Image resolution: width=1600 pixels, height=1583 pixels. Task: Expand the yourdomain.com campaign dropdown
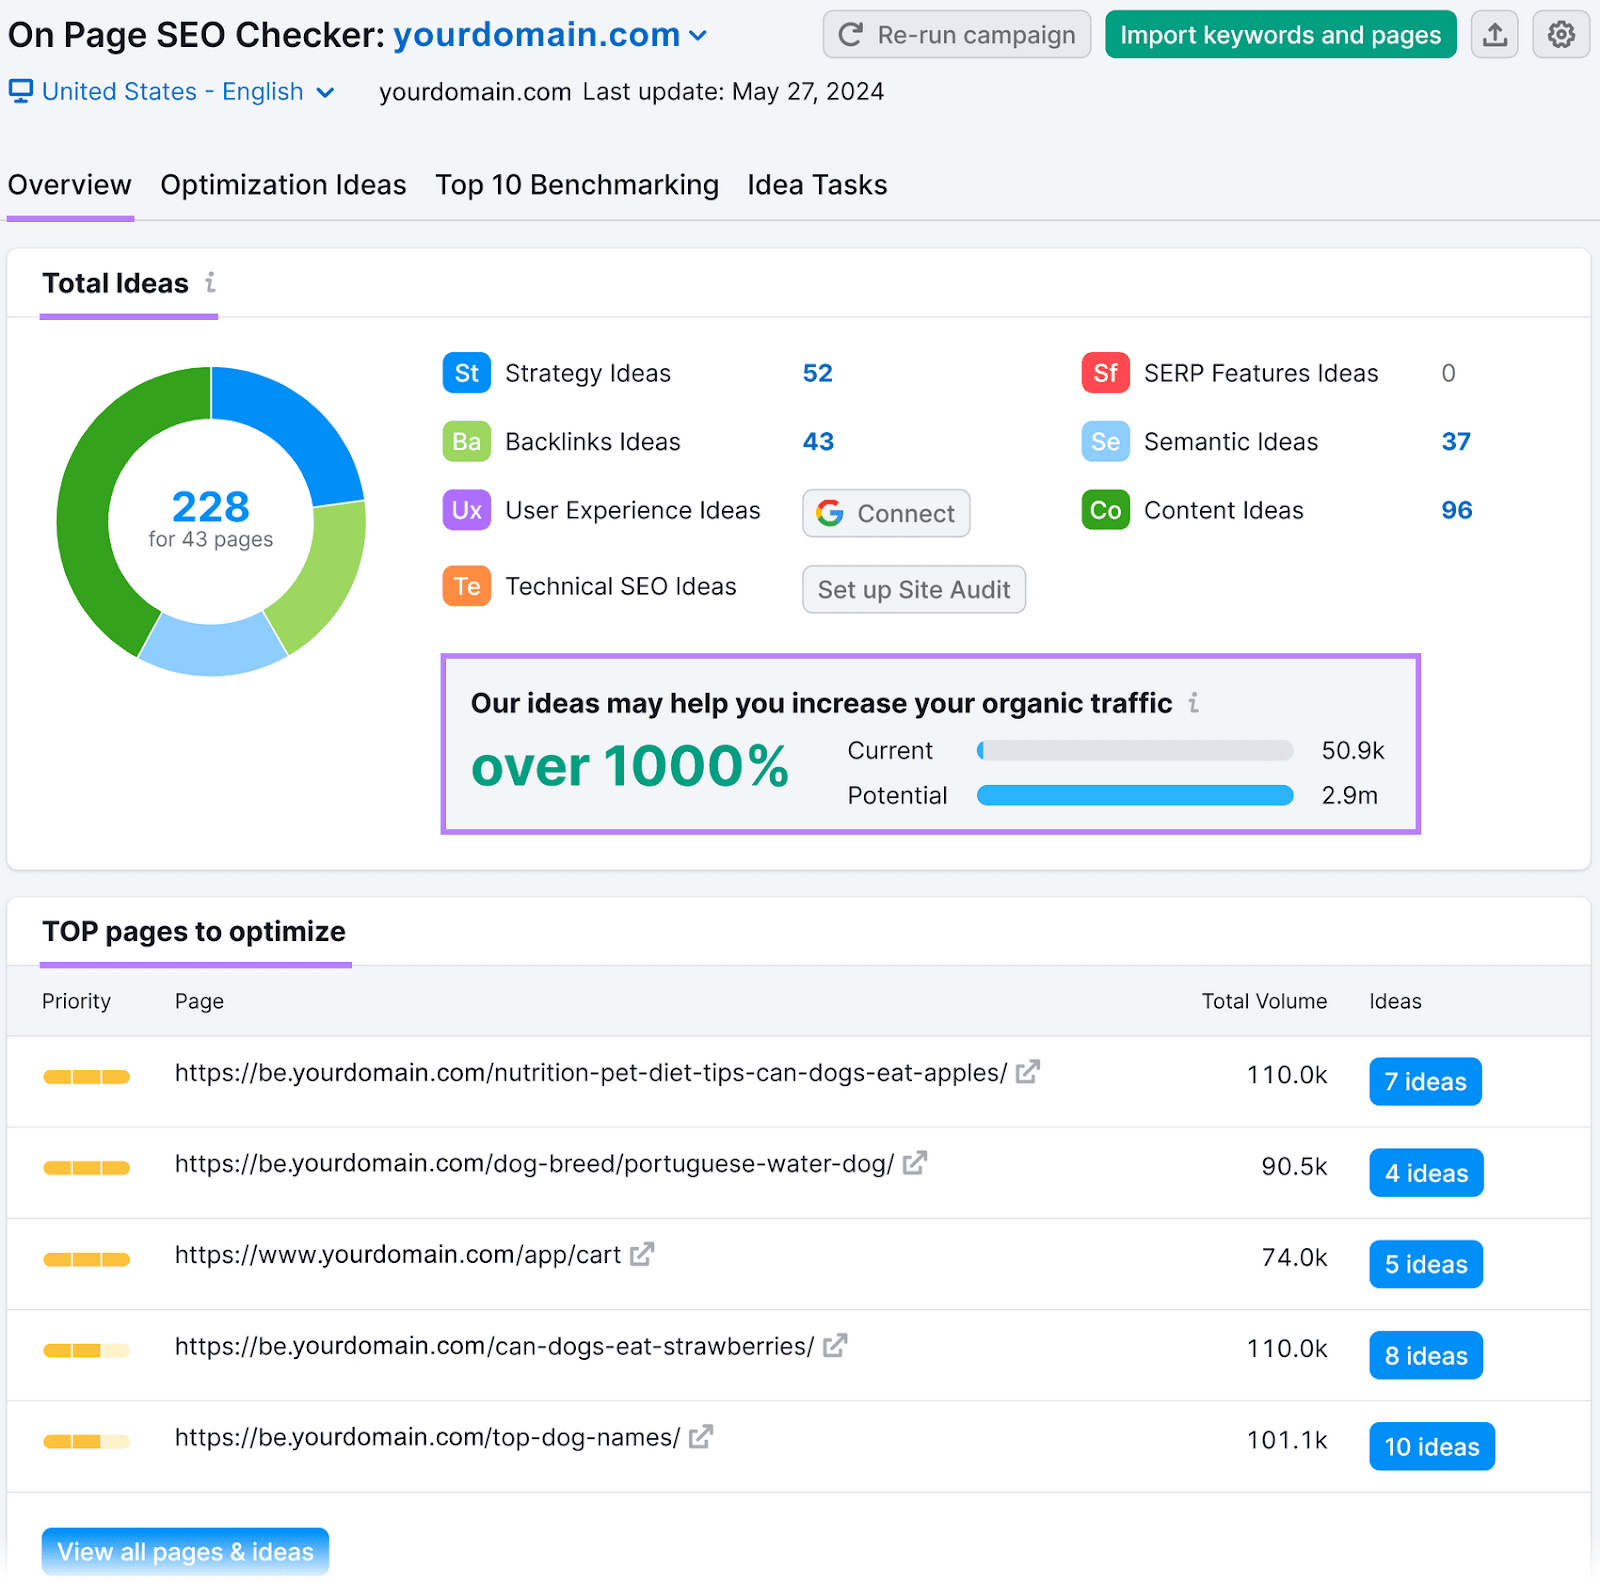coord(698,35)
